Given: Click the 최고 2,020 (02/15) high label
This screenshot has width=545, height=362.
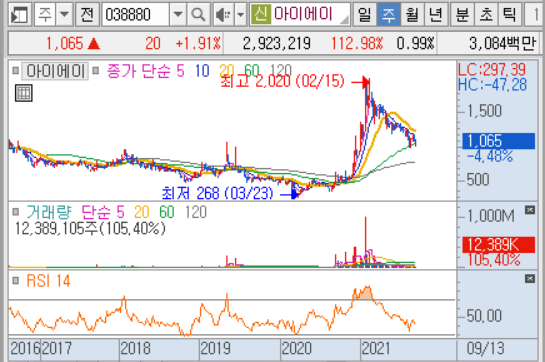Looking at the screenshot, I should (x=282, y=82).
